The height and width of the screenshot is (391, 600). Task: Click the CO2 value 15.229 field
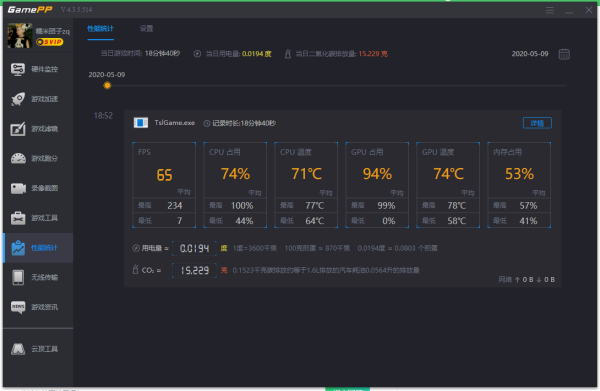point(194,270)
